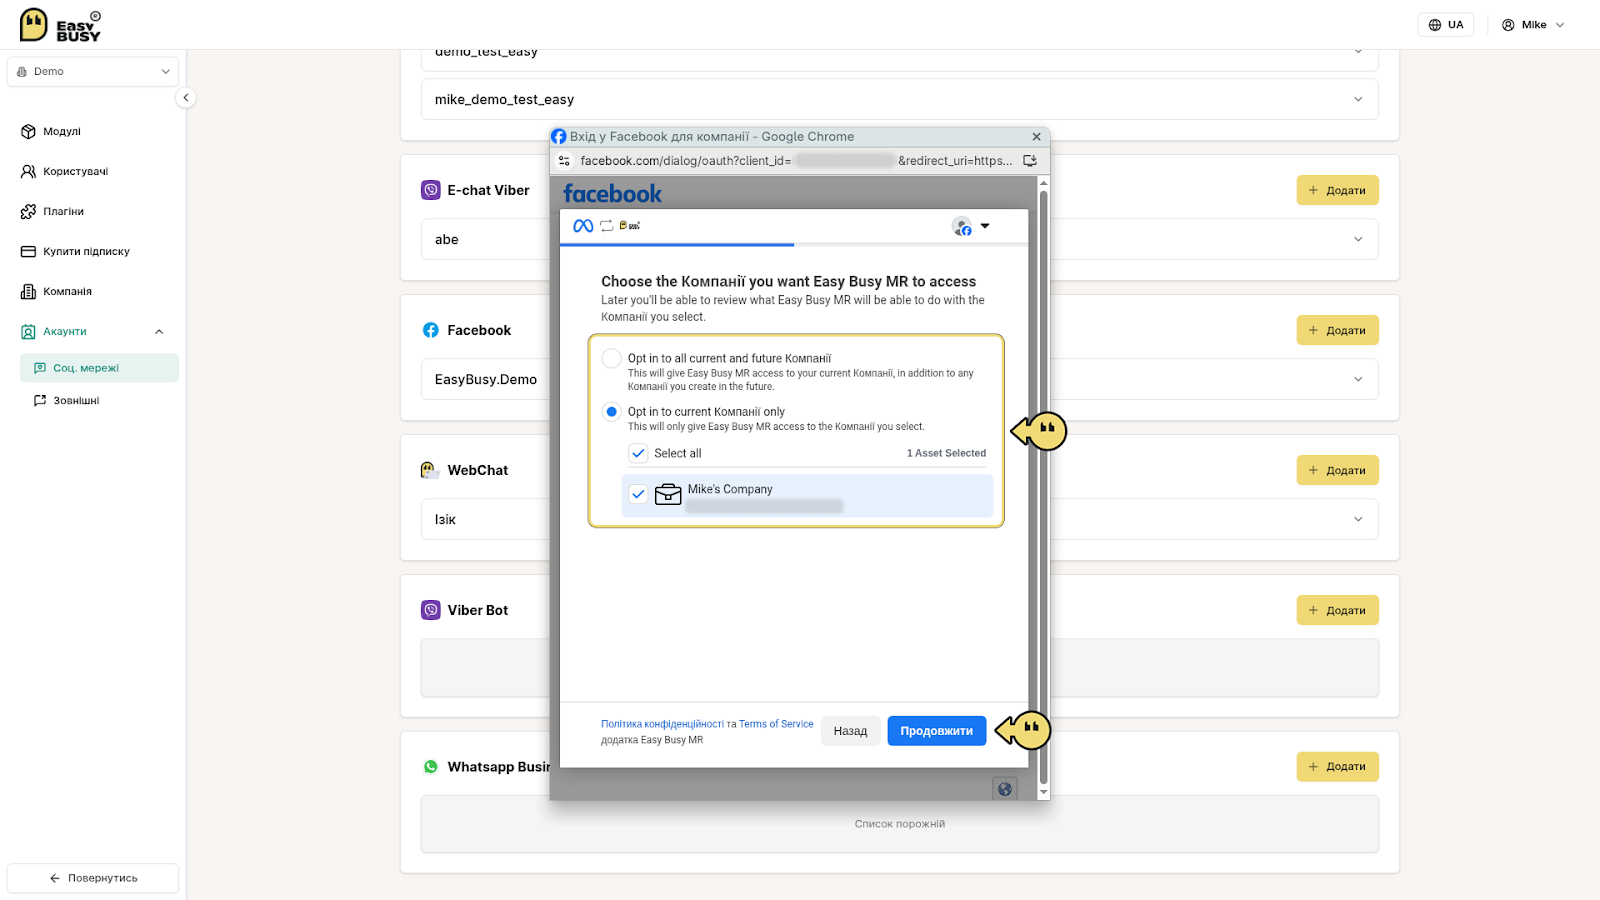Expand the mike_demo_test_easy row
This screenshot has width=1600, height=900.
click(899, 99)
